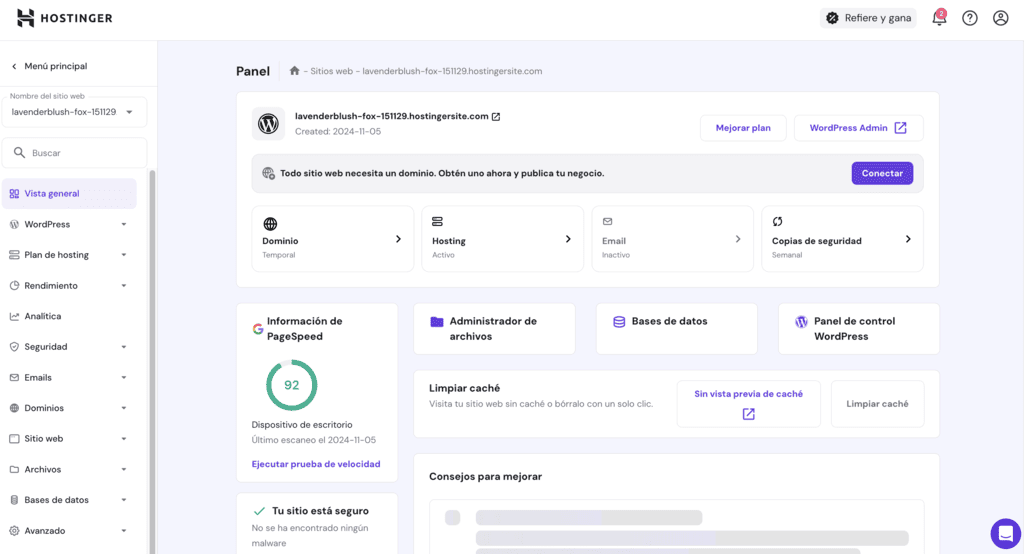The height and width of the screenshot is (554, 1024).
Task: Expand the Archivos section arrow
Action: [x=123, y=469]
